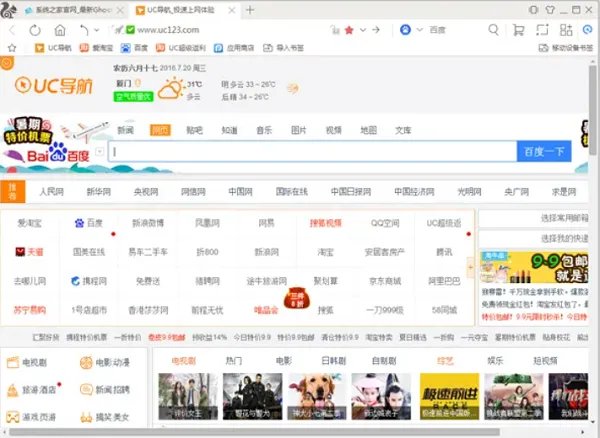Open the search engine selector dropdown arrow
This screenshot has width=600, height=438.
(x=419, y=29)
